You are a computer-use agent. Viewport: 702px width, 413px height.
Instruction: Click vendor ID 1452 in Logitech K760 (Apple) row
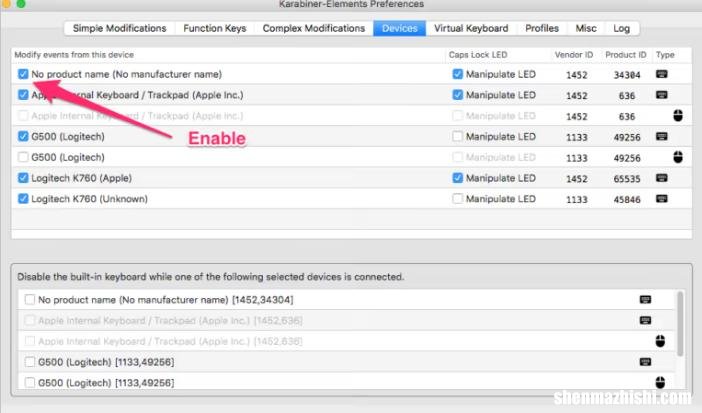pos(577,179)
